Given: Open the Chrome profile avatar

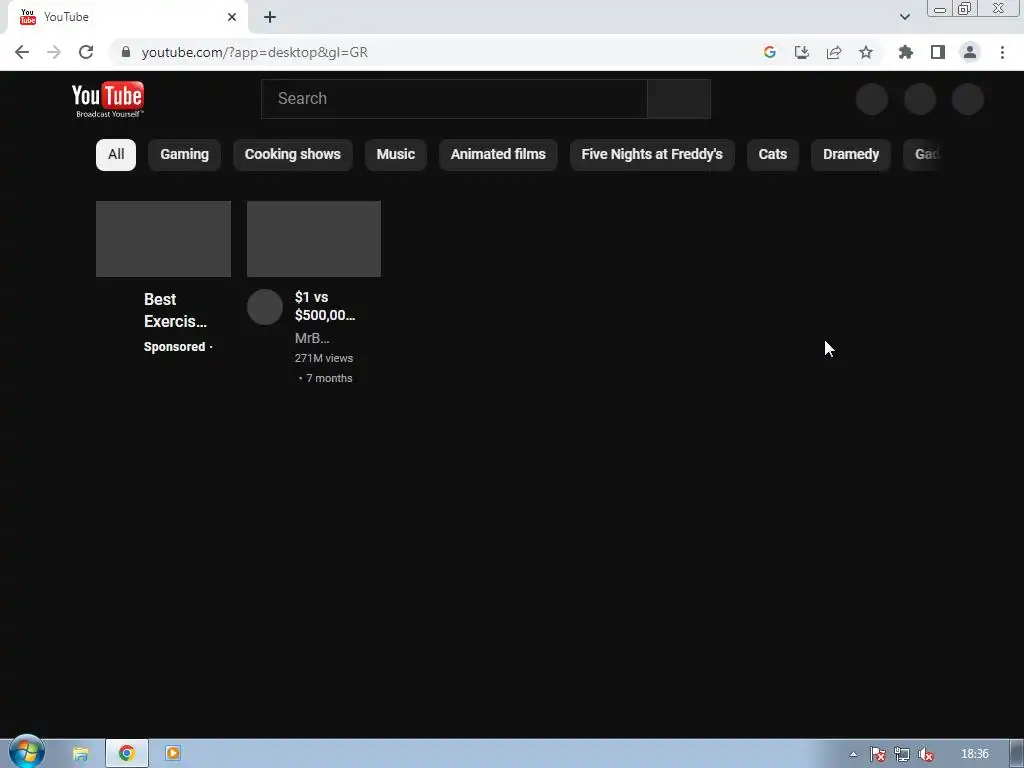Looking at the screenshot, I should tap(970, 52).
